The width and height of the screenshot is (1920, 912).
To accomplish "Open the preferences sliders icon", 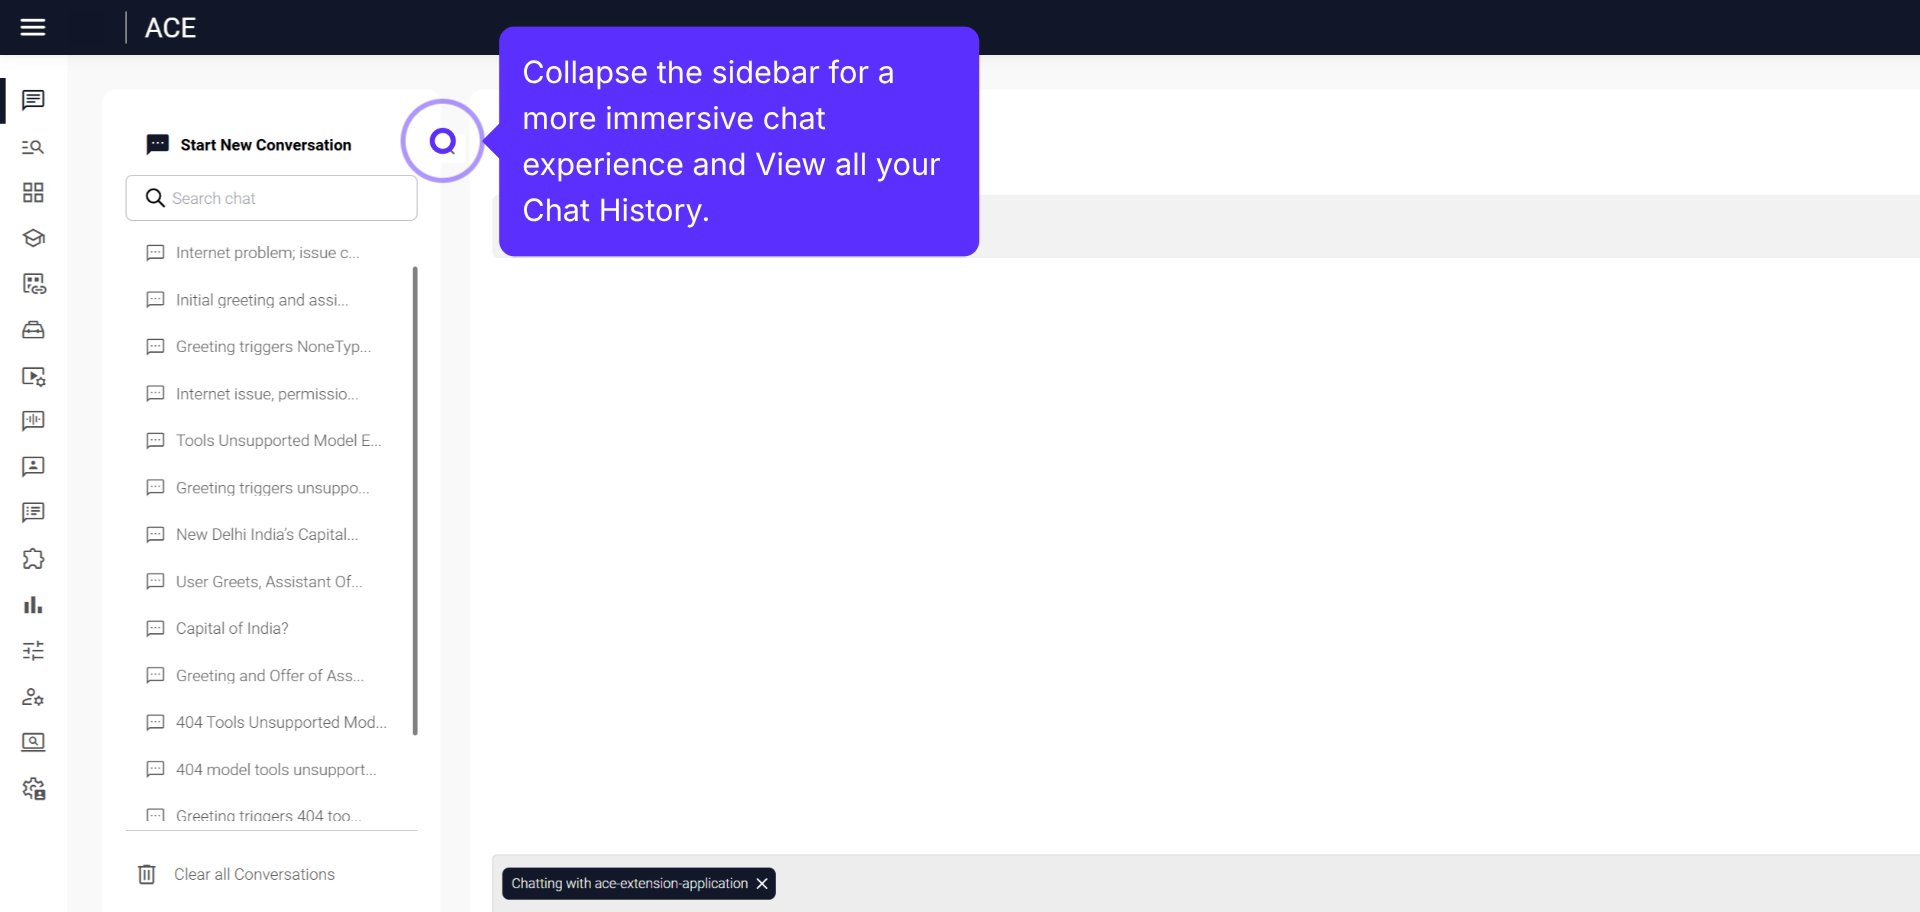I will coord(33,650).
